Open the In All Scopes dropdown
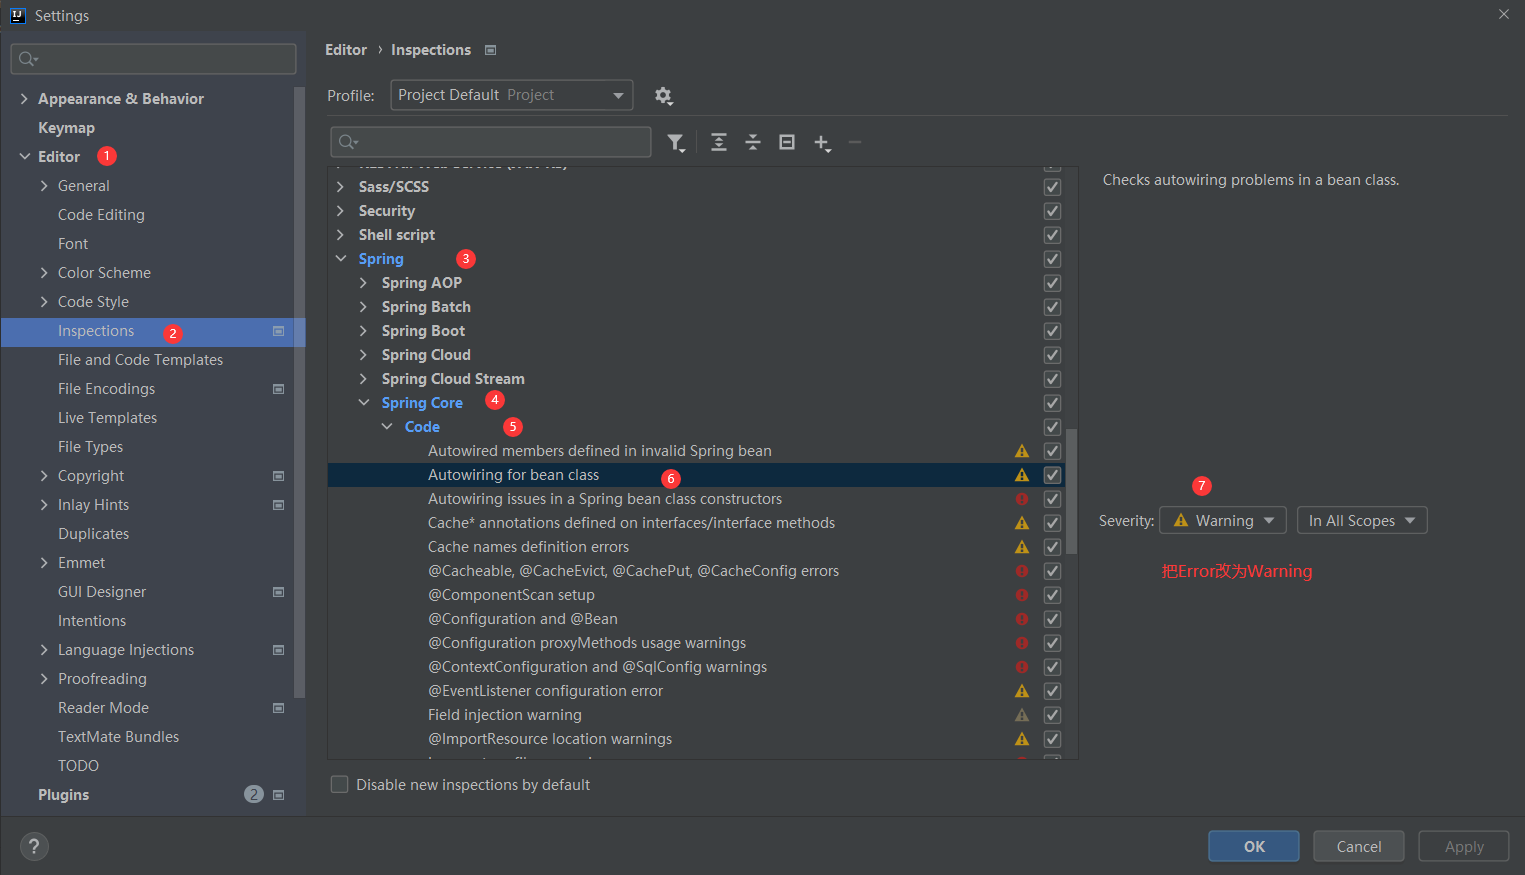 [x=1362, y=520]
